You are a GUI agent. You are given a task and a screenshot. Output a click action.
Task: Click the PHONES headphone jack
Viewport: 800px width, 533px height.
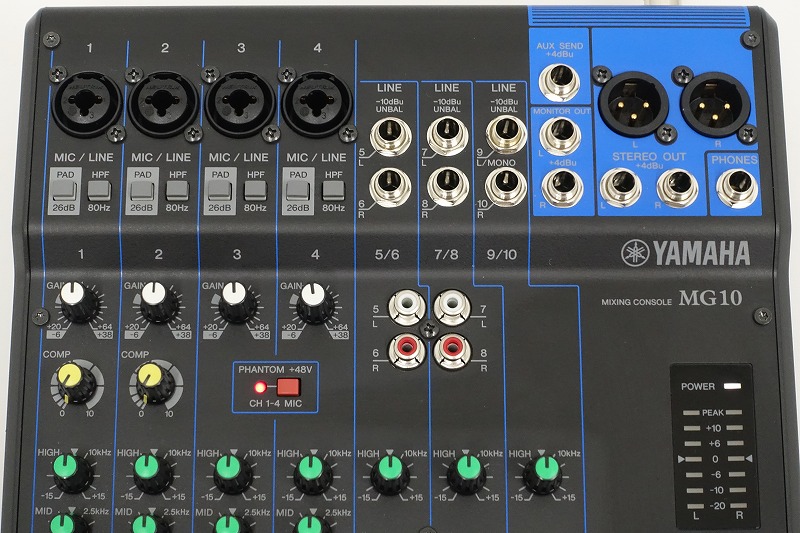pos(737,189)
